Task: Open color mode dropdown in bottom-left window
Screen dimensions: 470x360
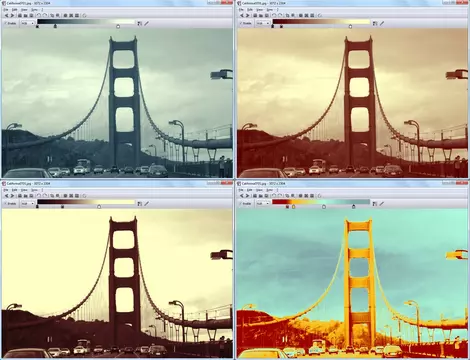Action: coord(28,203)
